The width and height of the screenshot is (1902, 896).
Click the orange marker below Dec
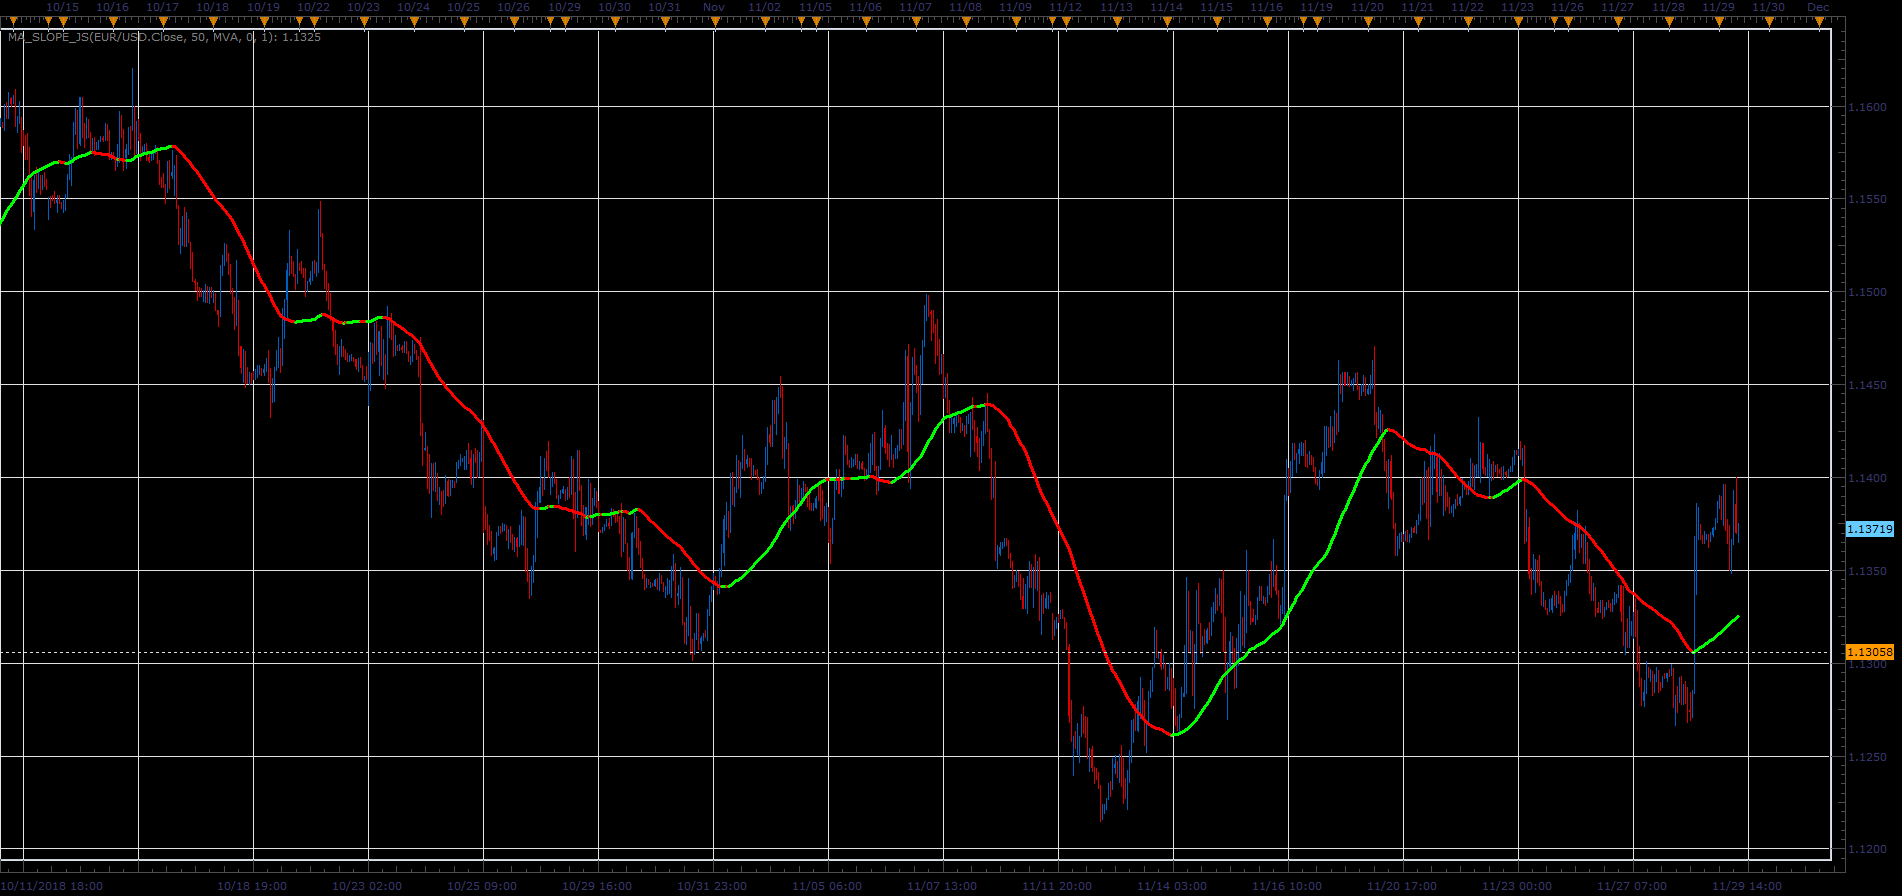point(1819,22)
